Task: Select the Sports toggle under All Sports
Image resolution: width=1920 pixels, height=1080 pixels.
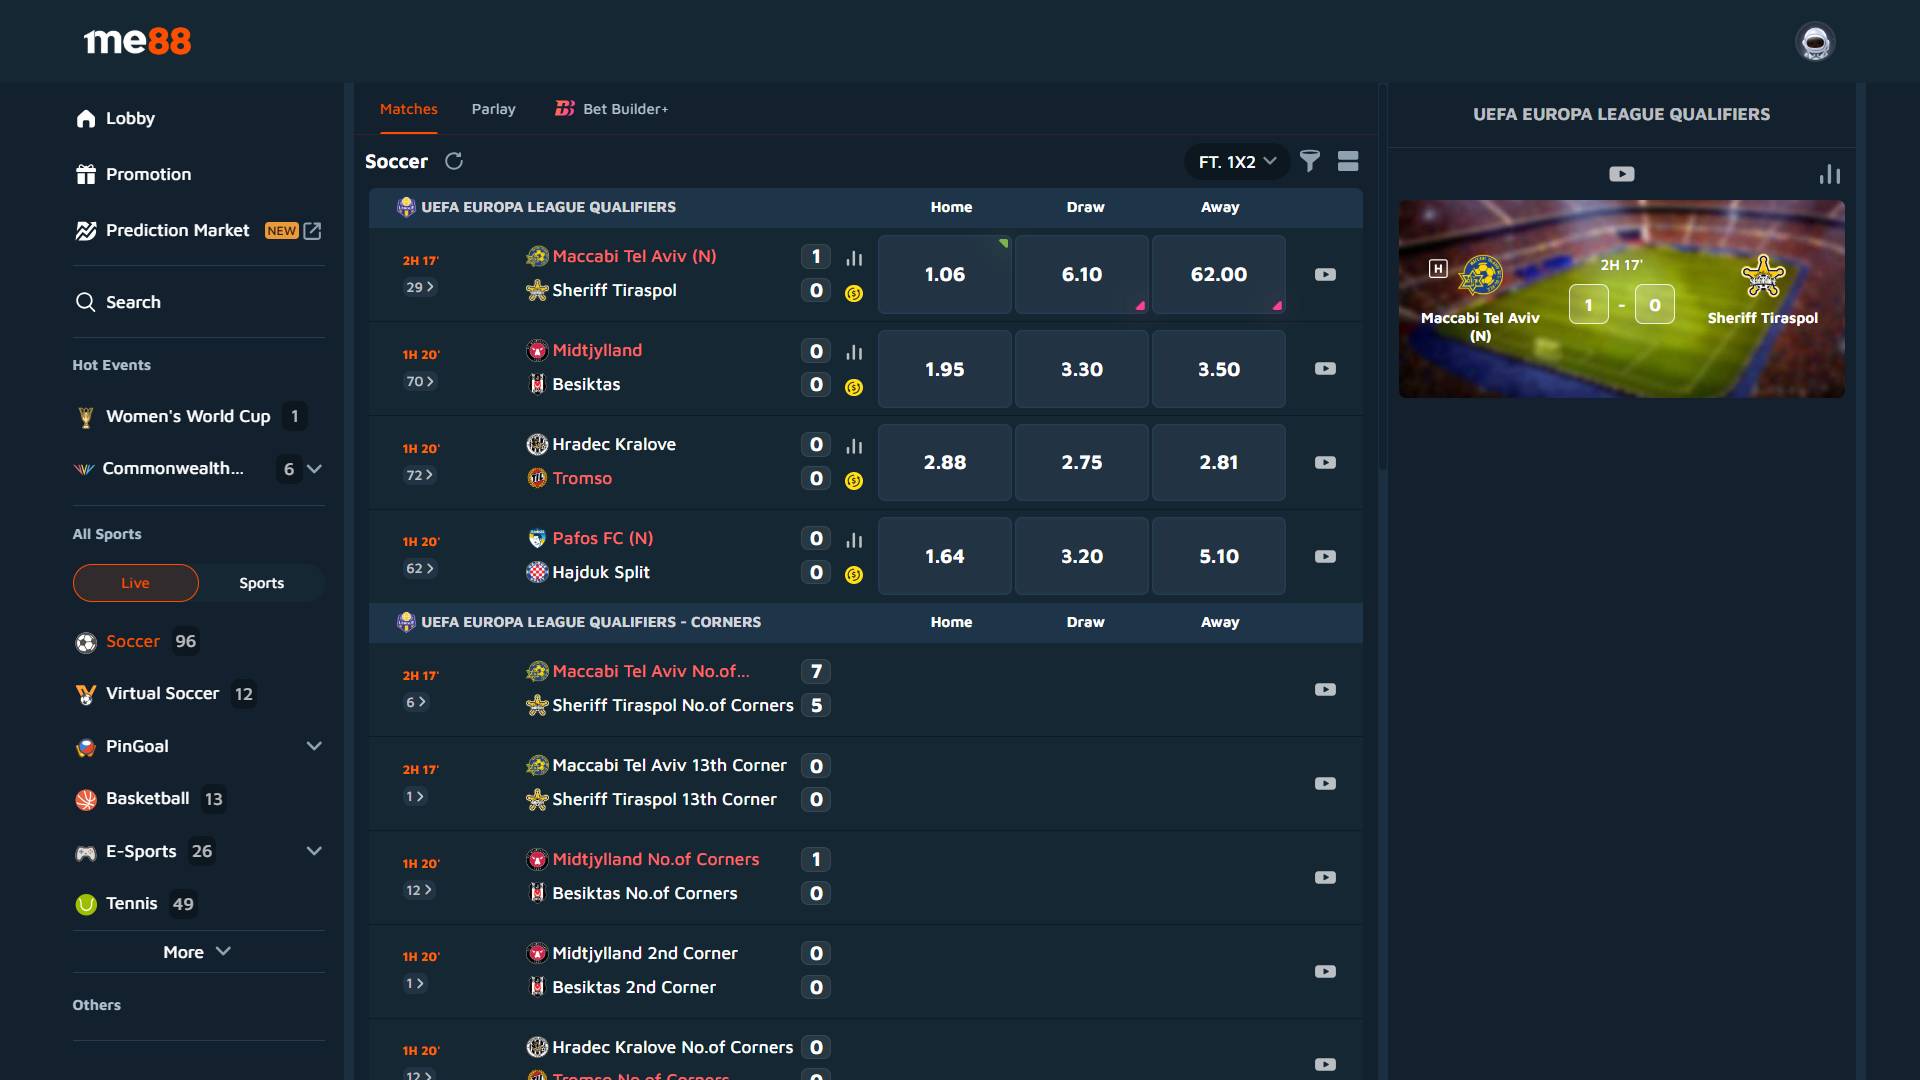Action: click(262, 583)
